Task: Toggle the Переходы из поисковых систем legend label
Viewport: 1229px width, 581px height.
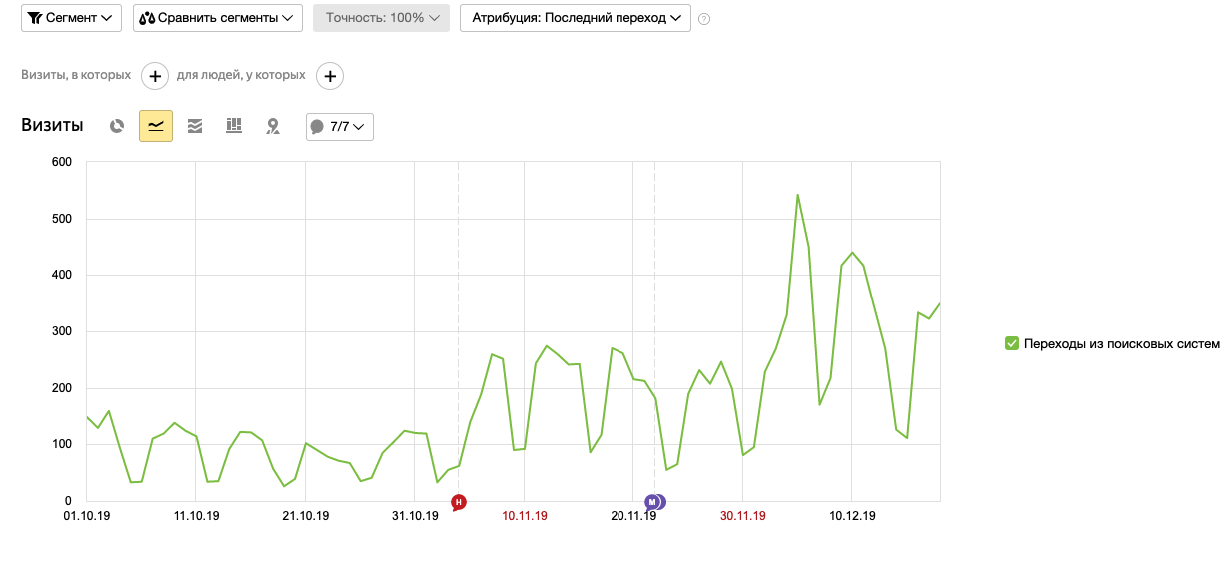Action: [1122, 343]
